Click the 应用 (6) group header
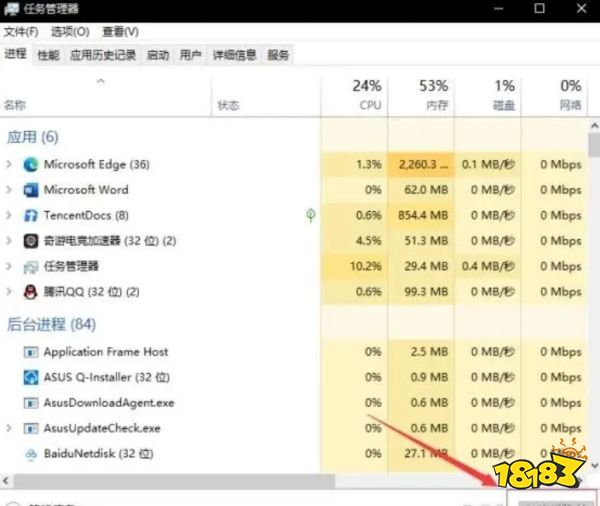The width and height of the screenshot is (600, 506). [x=33, y=137]
